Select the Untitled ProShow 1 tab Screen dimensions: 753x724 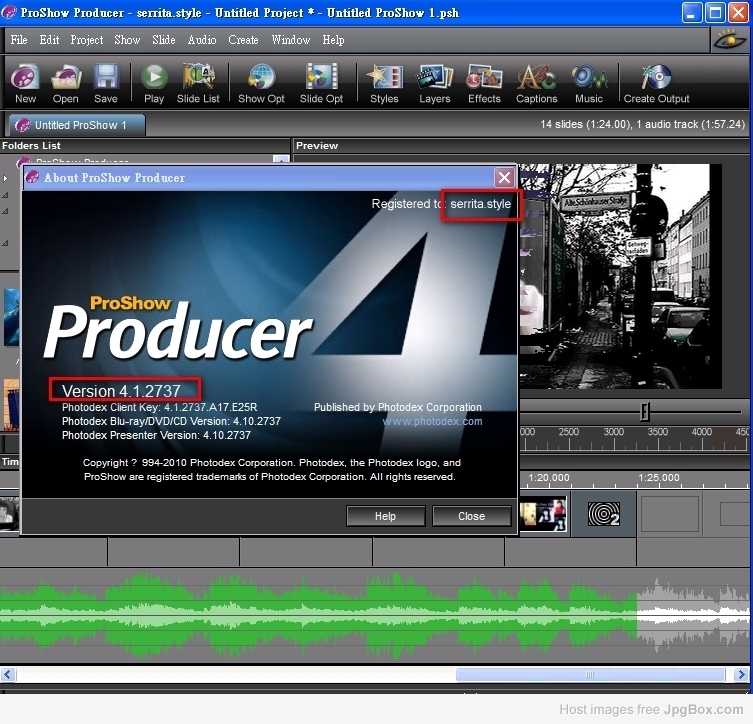tap(78, 125)
